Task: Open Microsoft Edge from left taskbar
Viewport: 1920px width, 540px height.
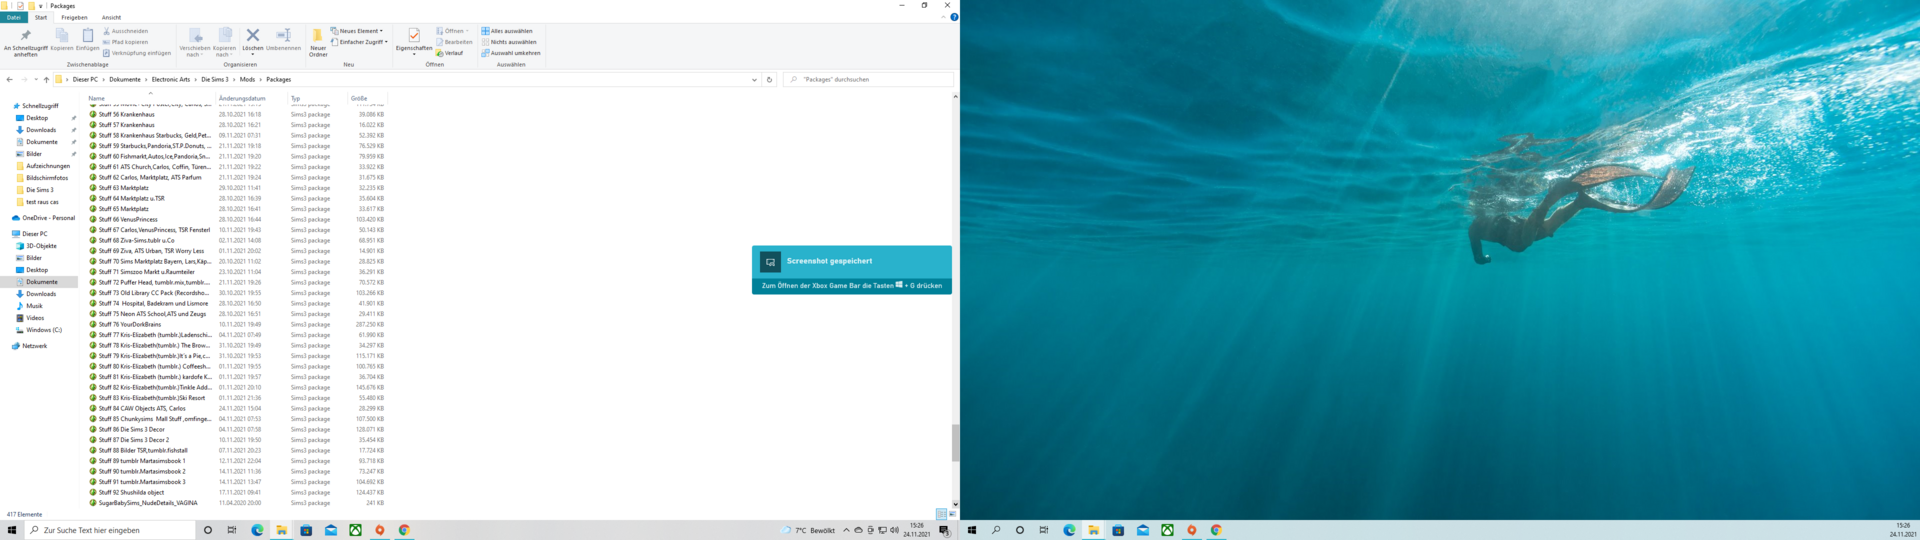Action: coord(257,530)
